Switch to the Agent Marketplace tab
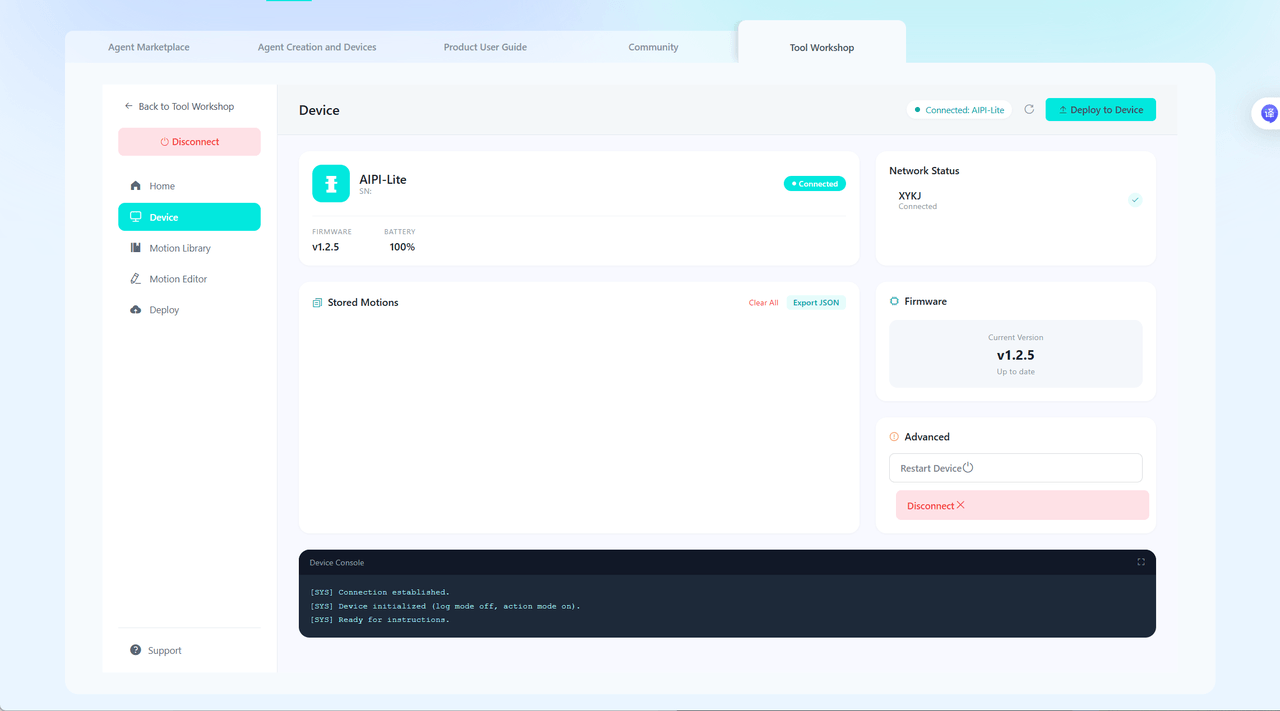The height and width of the screenshot is (711, 1280). click(x=149, y=47)
